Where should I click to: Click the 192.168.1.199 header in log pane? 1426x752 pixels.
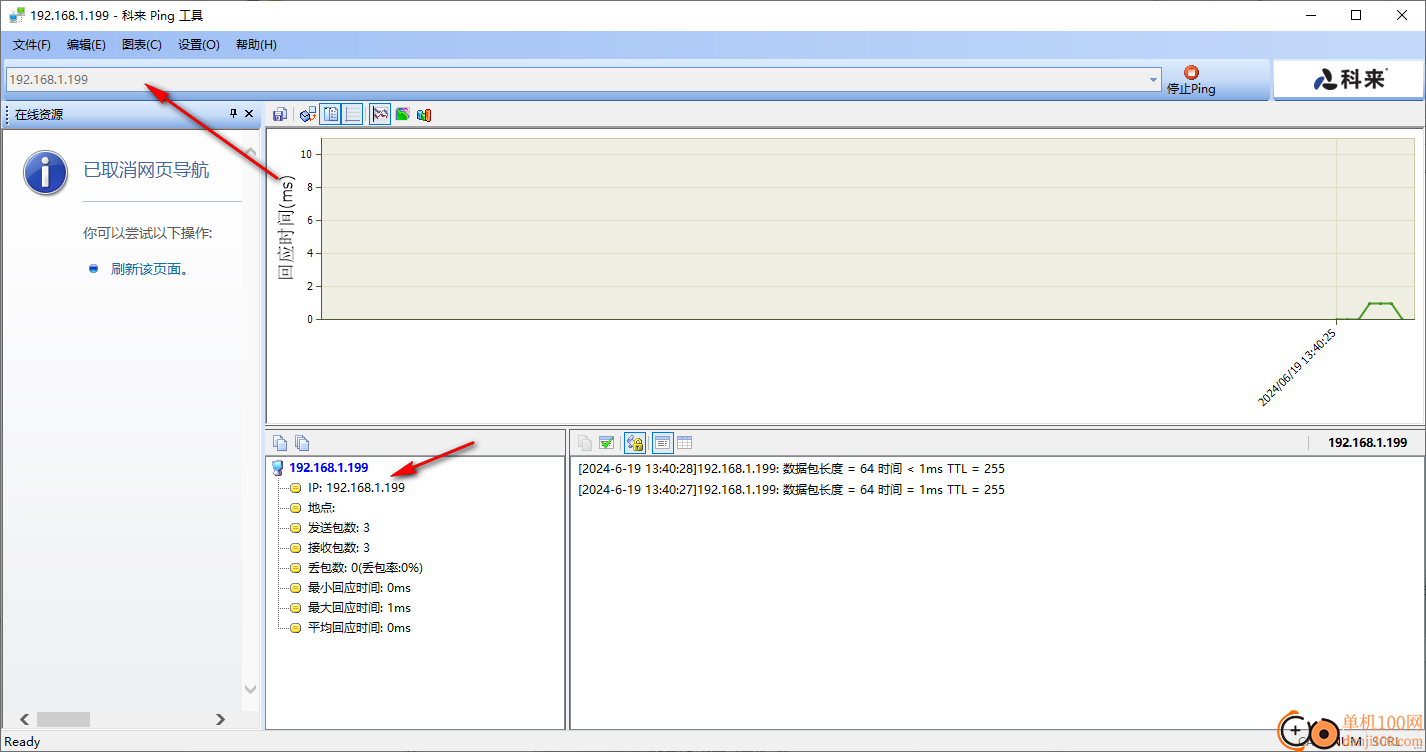pos(1367,443)
